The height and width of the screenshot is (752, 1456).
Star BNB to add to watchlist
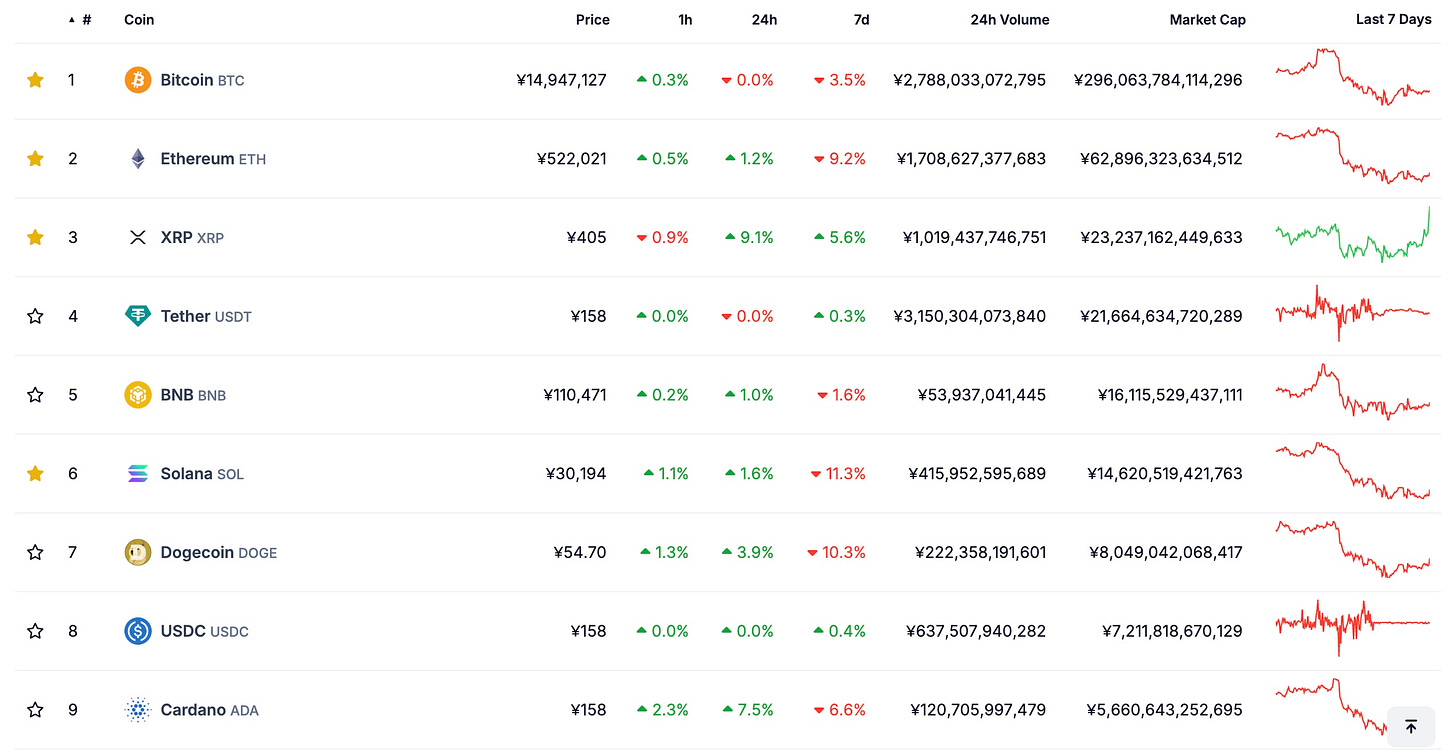pos(35,395)
